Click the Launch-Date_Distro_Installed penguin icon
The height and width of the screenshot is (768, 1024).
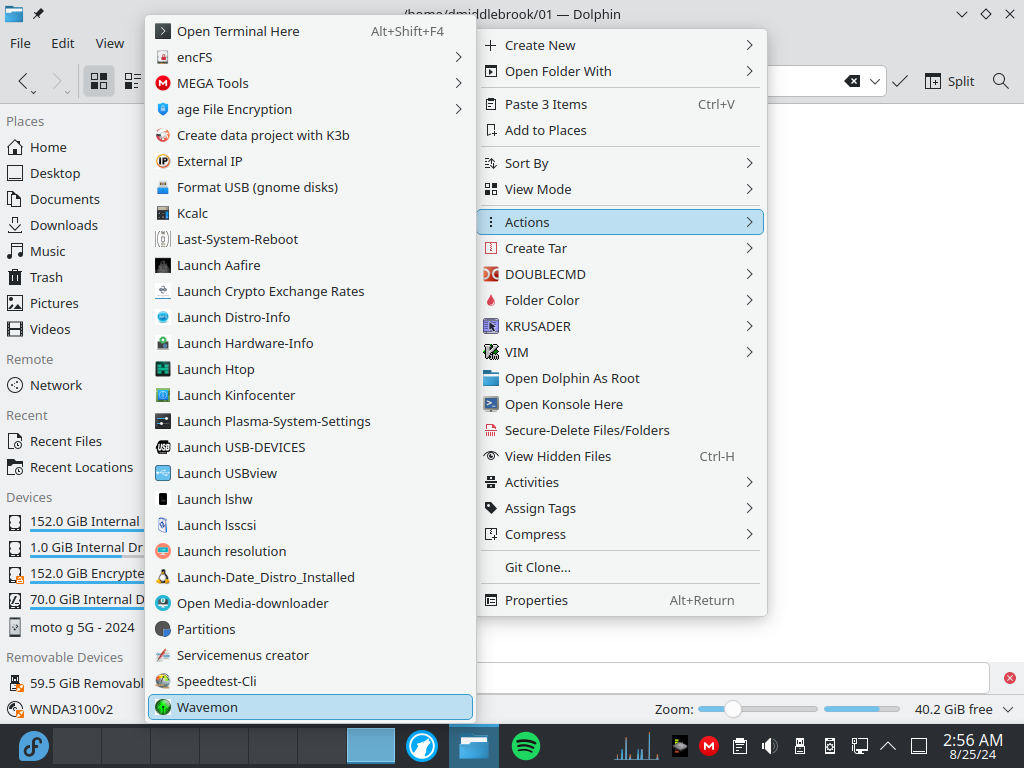pos(163,577)
